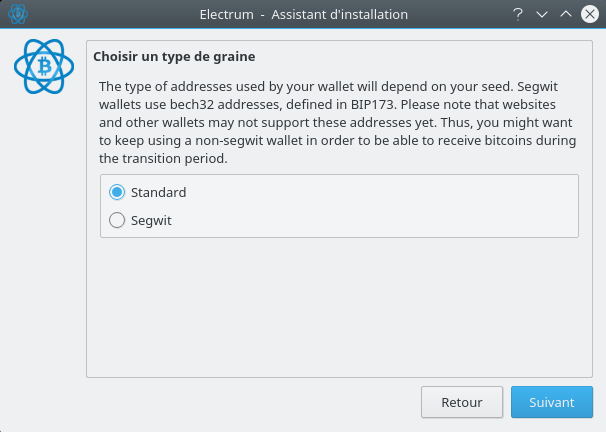This screenshot has height=432, width=606.
Task: Minimize the installation wizard window
Action: coord(543,14)
